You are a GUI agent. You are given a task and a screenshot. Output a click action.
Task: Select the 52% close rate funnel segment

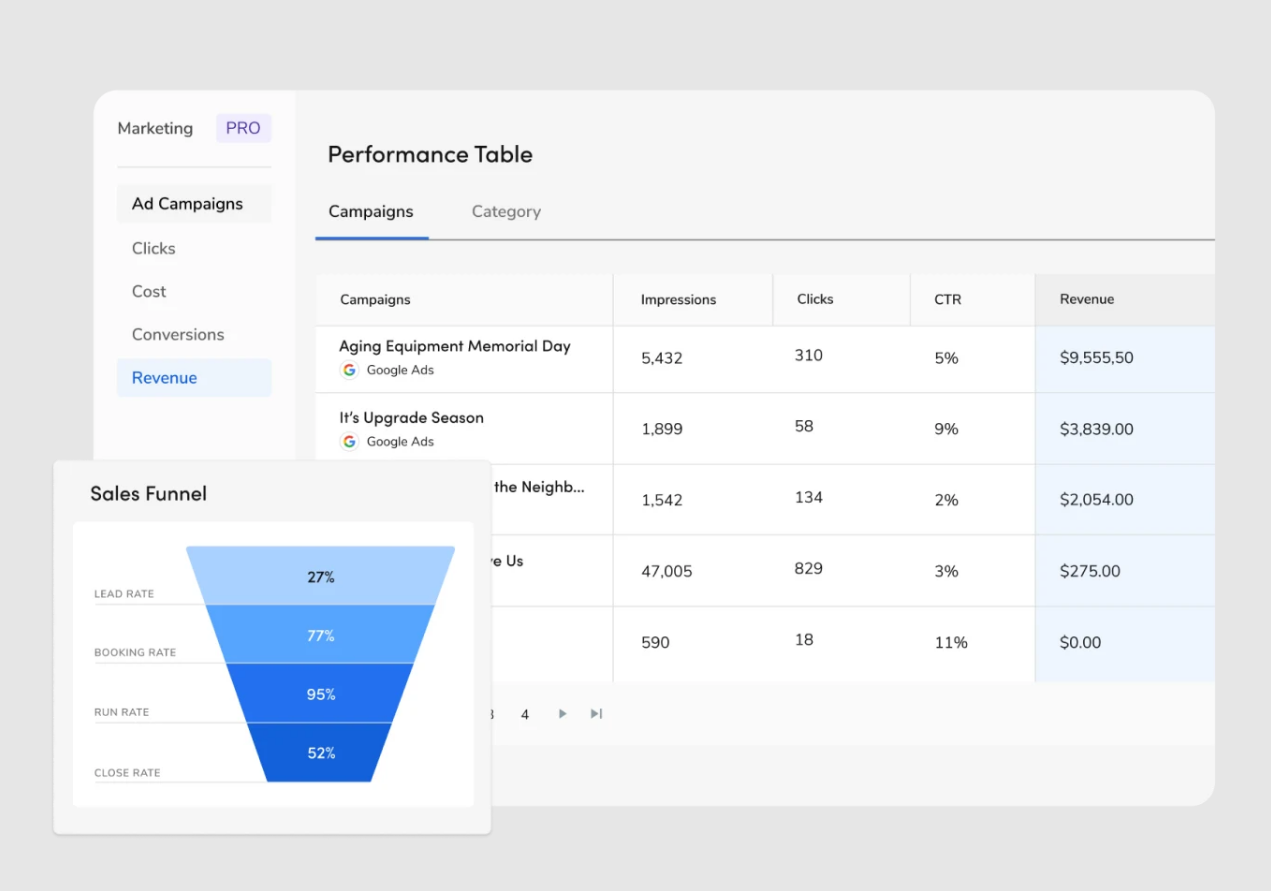321,753
